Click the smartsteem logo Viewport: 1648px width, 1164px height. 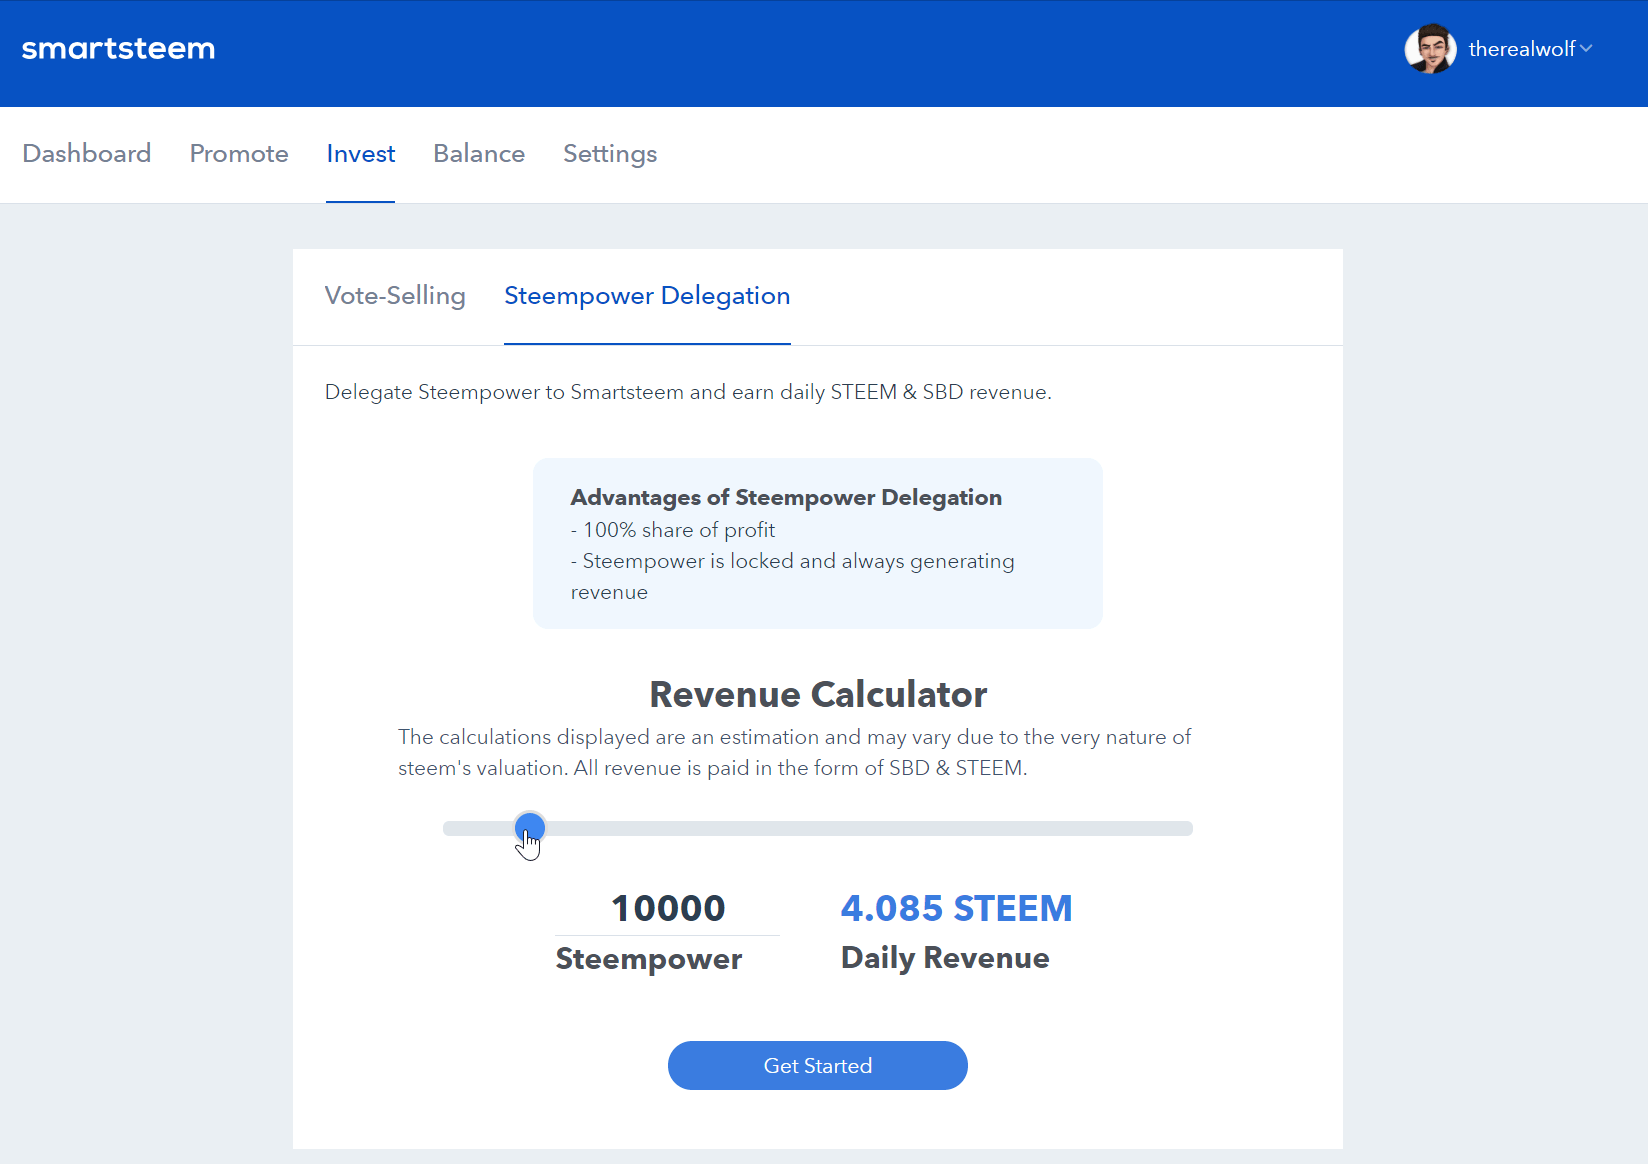(118, 49)
